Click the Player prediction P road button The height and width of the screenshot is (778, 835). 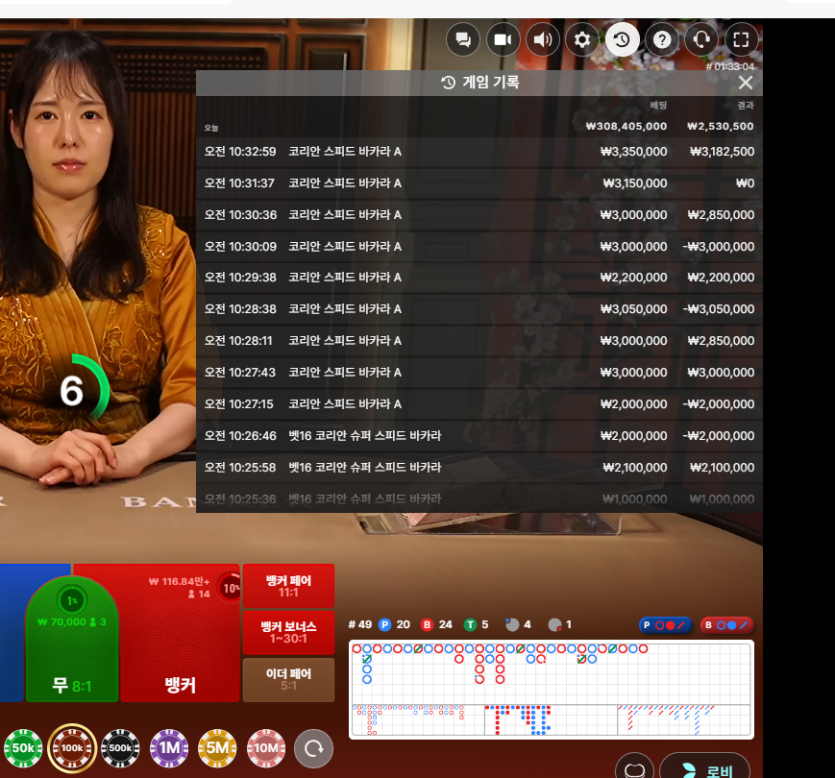666,625
